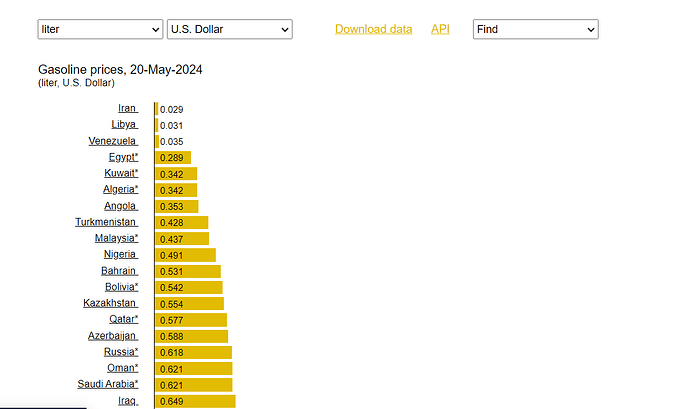Open the API link
The height and width of the screenshot is (409, 690).
pyautogui.click(x=440, y=29)
